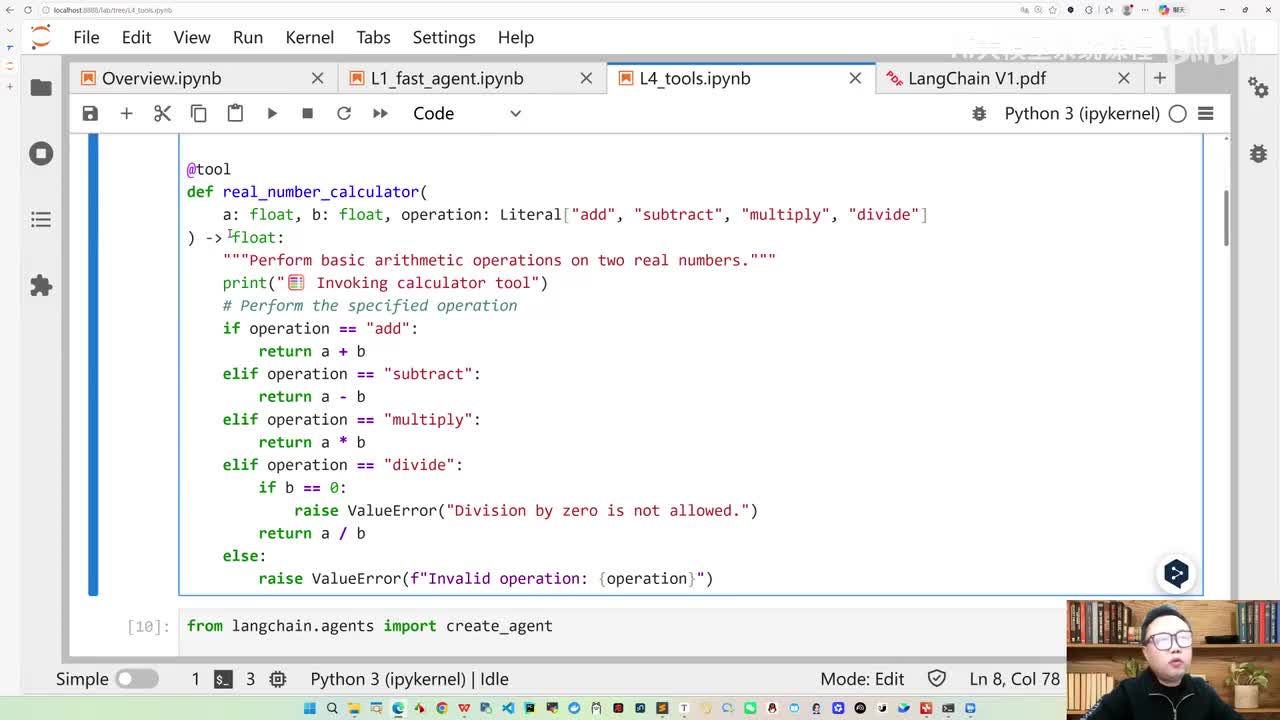Open the Extension Manager puzzle icon in the sidebar
Screen dimensions: 1280x720
(41, 286)
